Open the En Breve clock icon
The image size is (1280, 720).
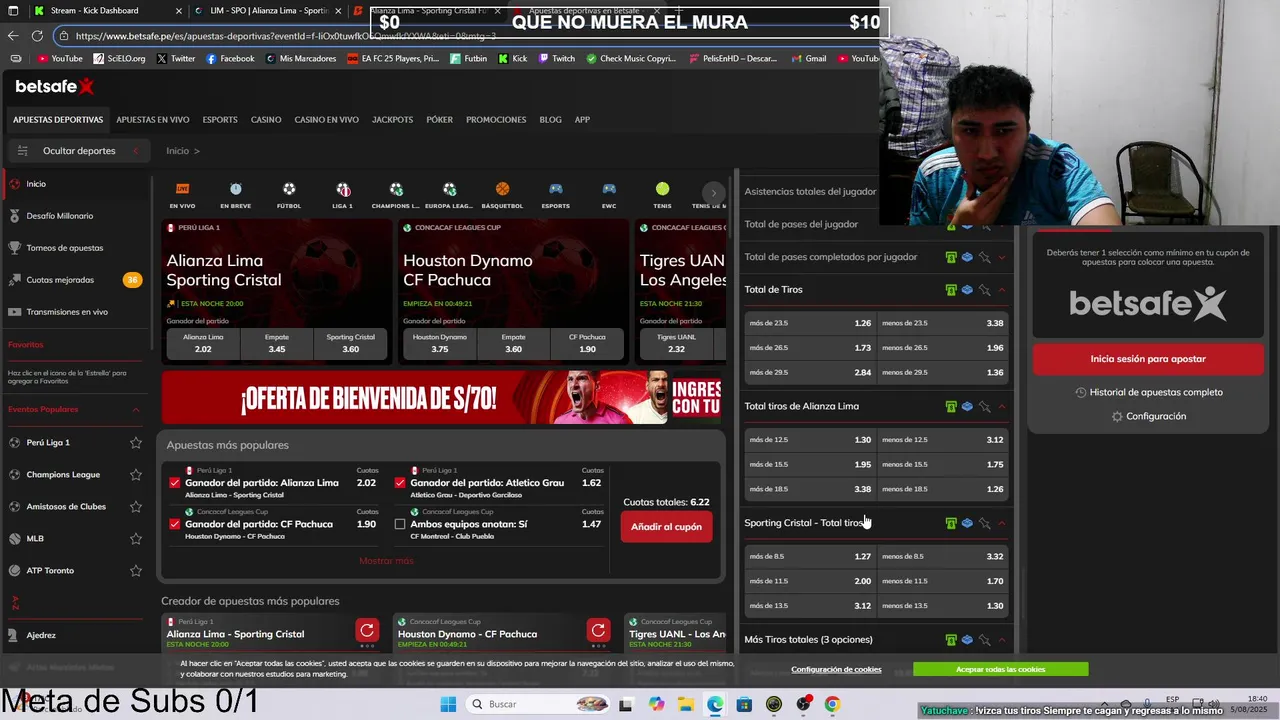[x=236, y=189]
